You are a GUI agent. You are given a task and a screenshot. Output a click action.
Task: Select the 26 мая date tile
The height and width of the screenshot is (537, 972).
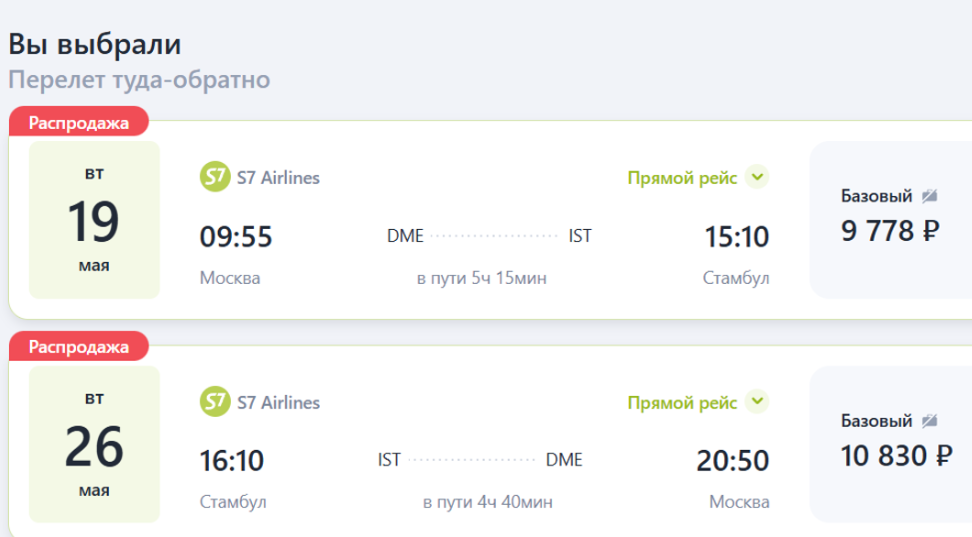(x=94, y=444)
